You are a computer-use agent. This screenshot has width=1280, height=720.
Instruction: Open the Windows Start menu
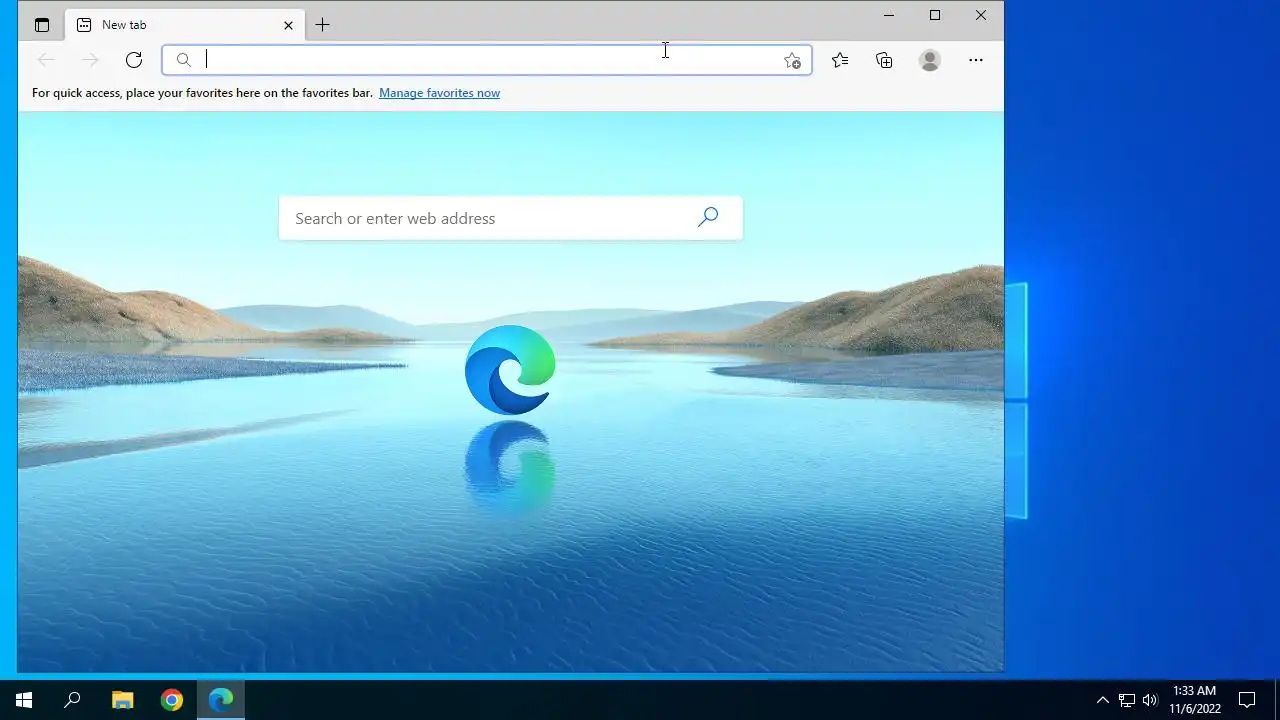coord(24,700)
